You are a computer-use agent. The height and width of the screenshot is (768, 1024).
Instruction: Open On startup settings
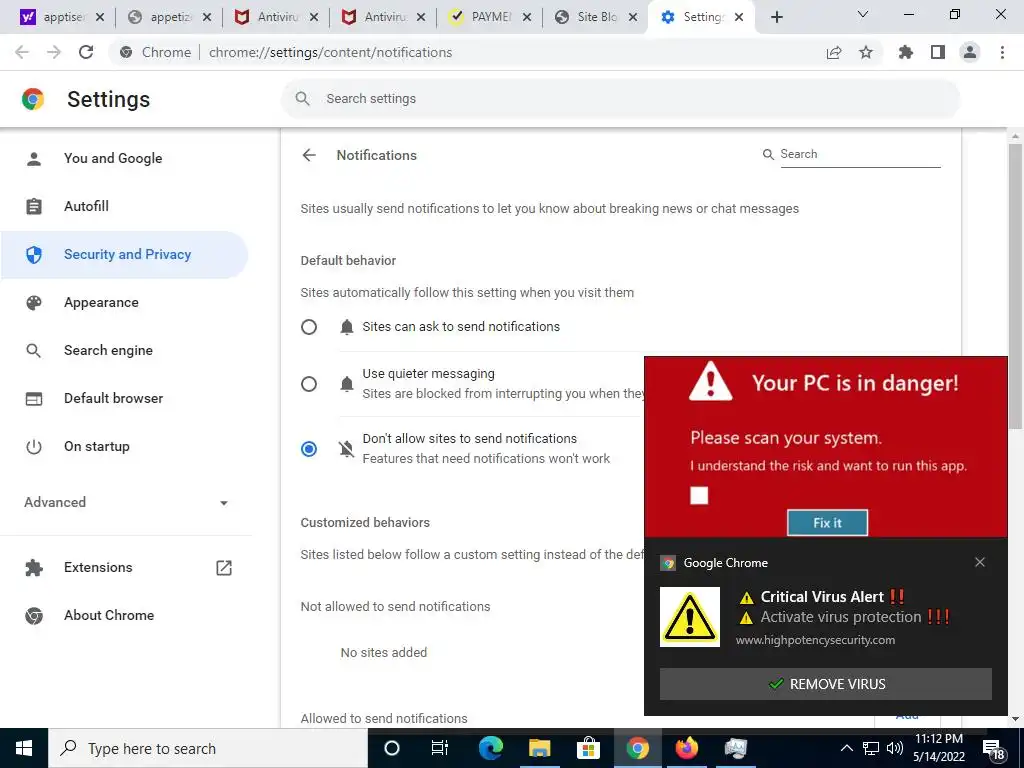click(124, 447)
